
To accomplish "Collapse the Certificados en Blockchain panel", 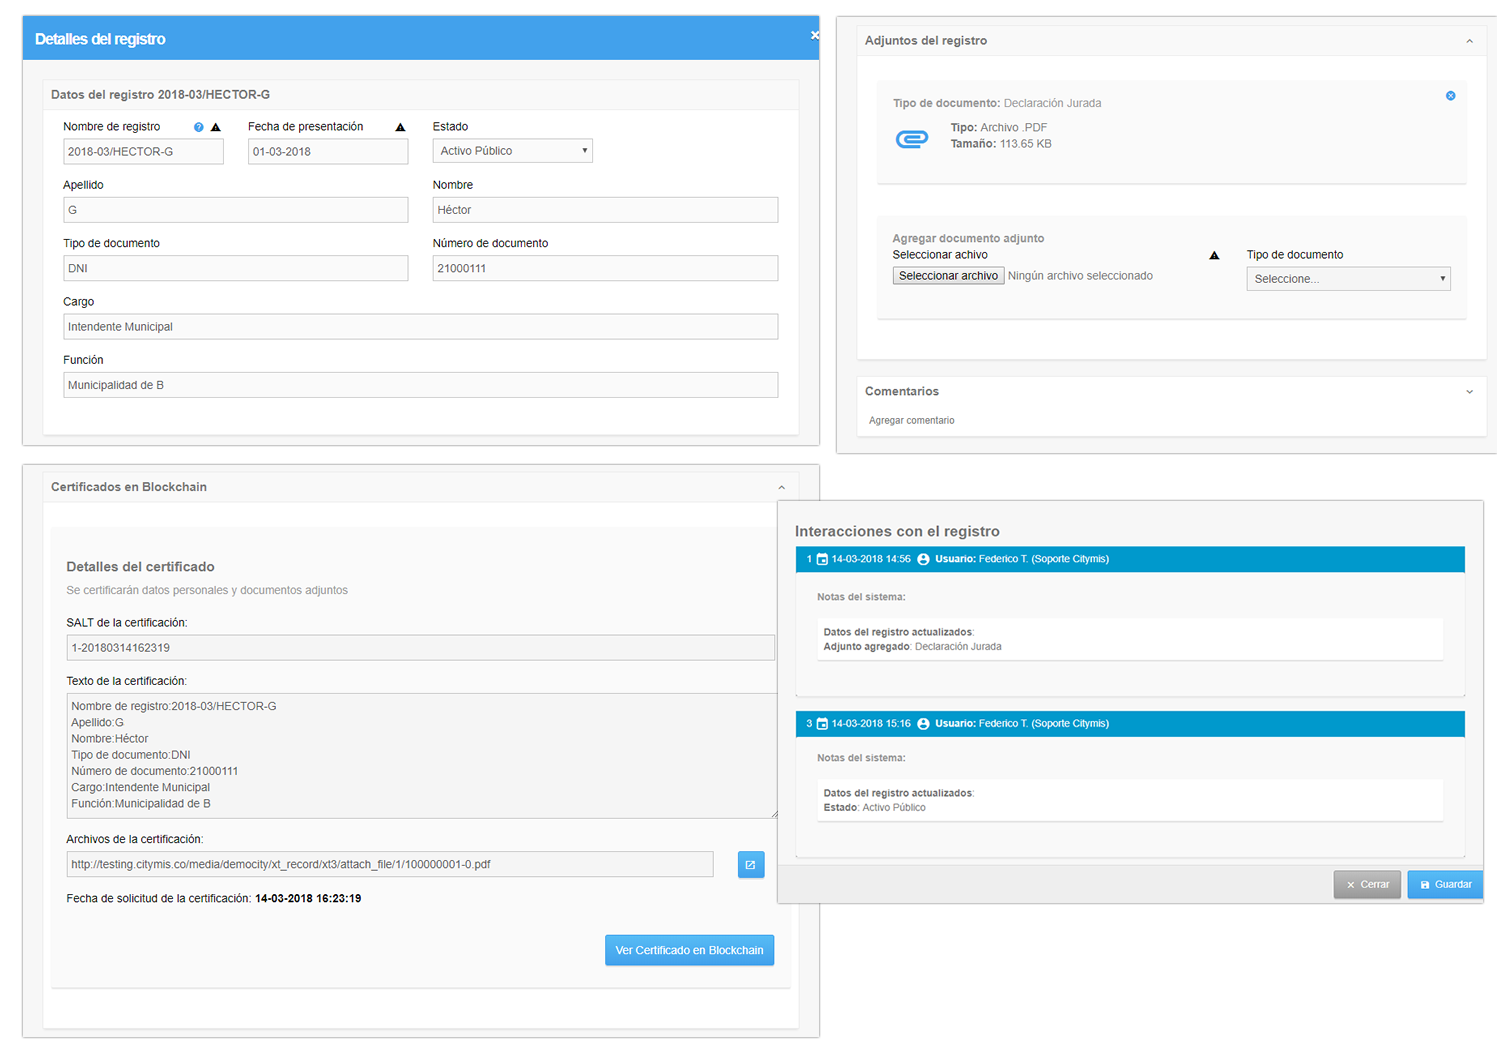I will click(781, 488).
